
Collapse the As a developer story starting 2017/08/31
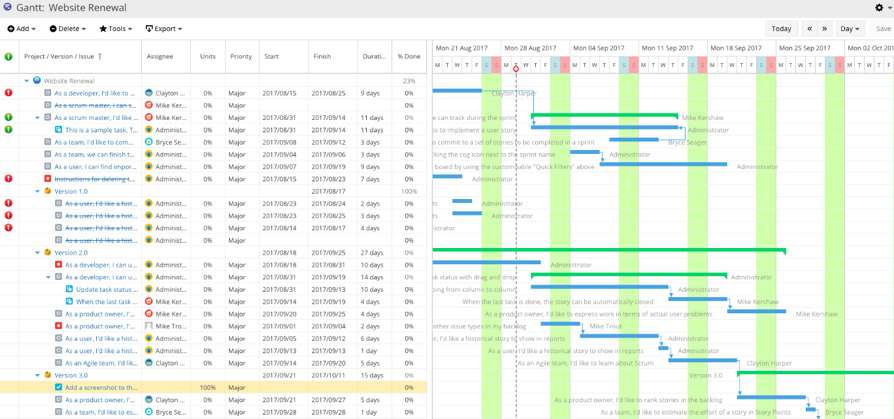(48, 277)
